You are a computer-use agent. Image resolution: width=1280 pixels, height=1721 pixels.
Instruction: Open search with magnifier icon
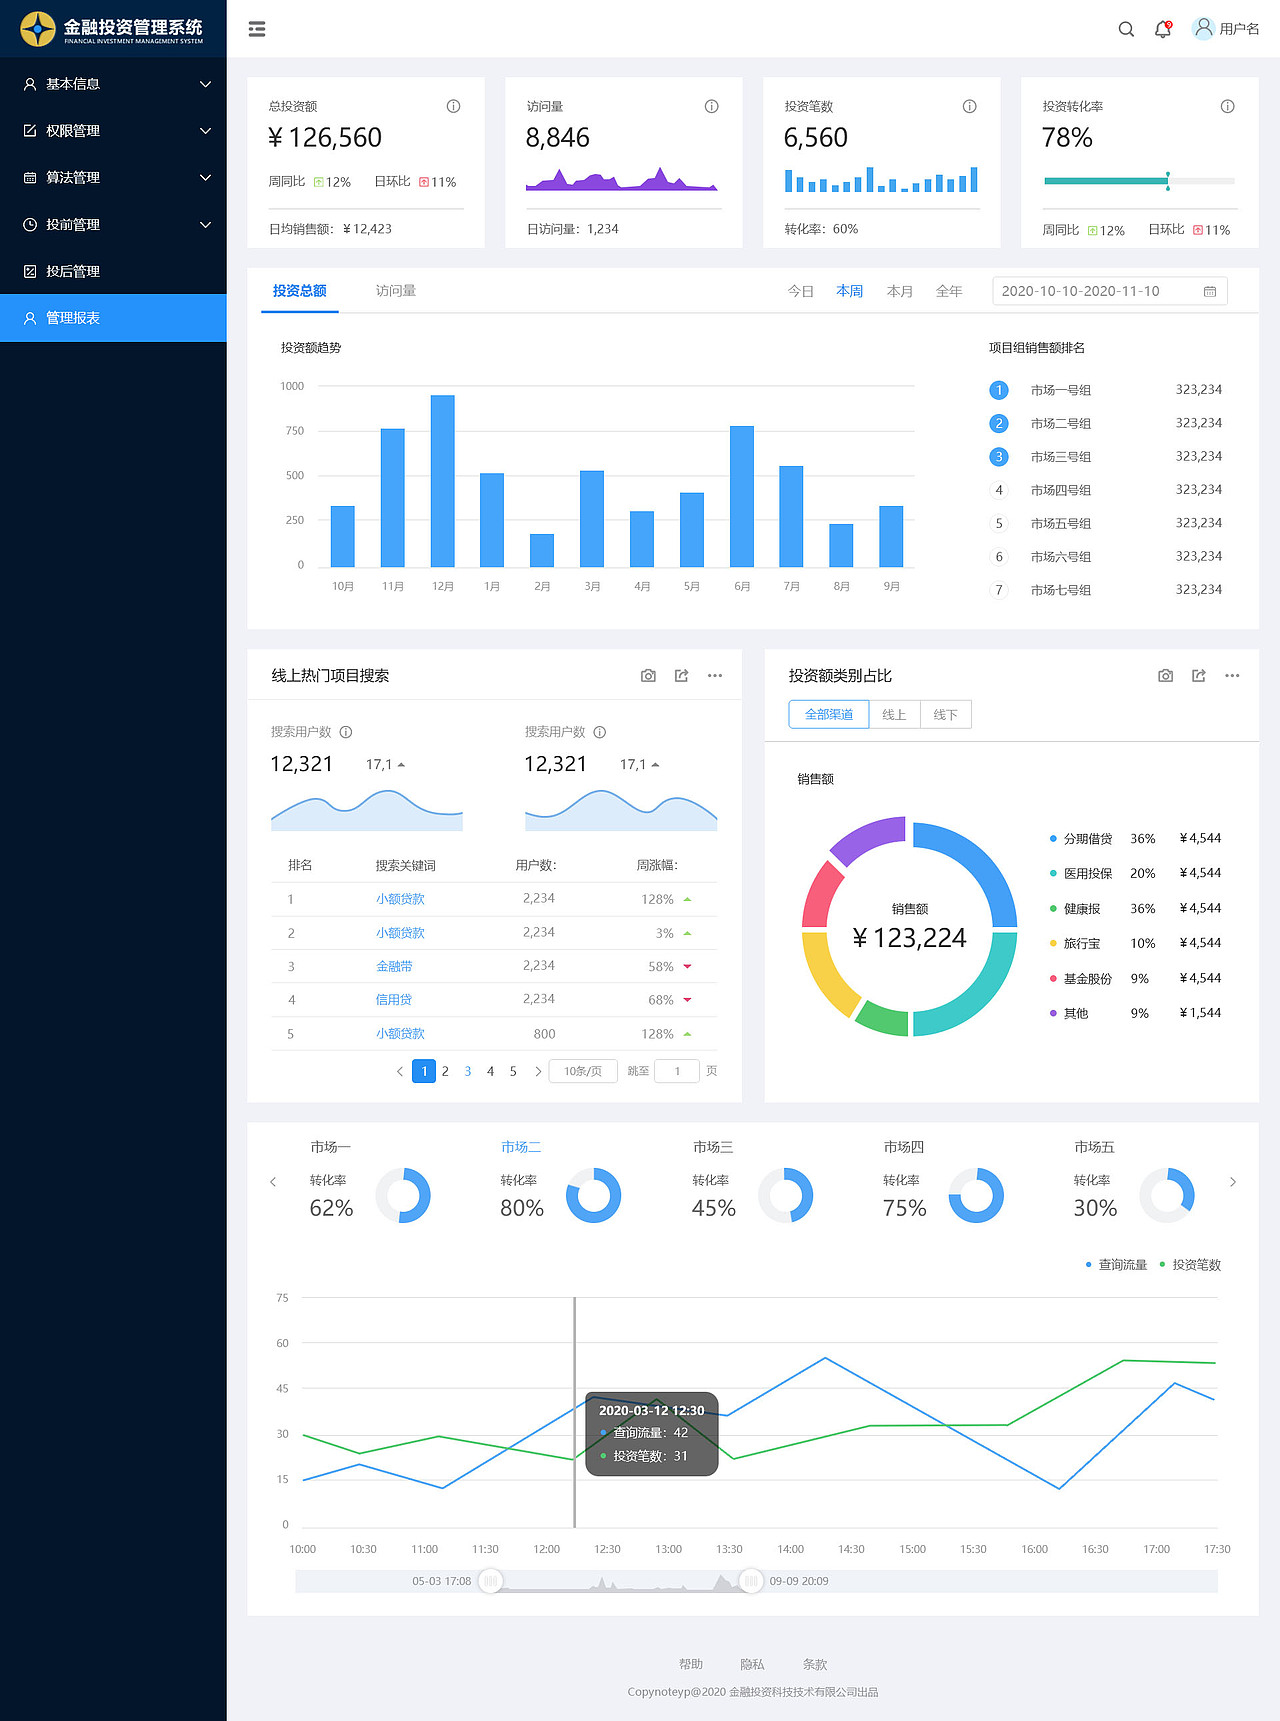(1126, 29)
